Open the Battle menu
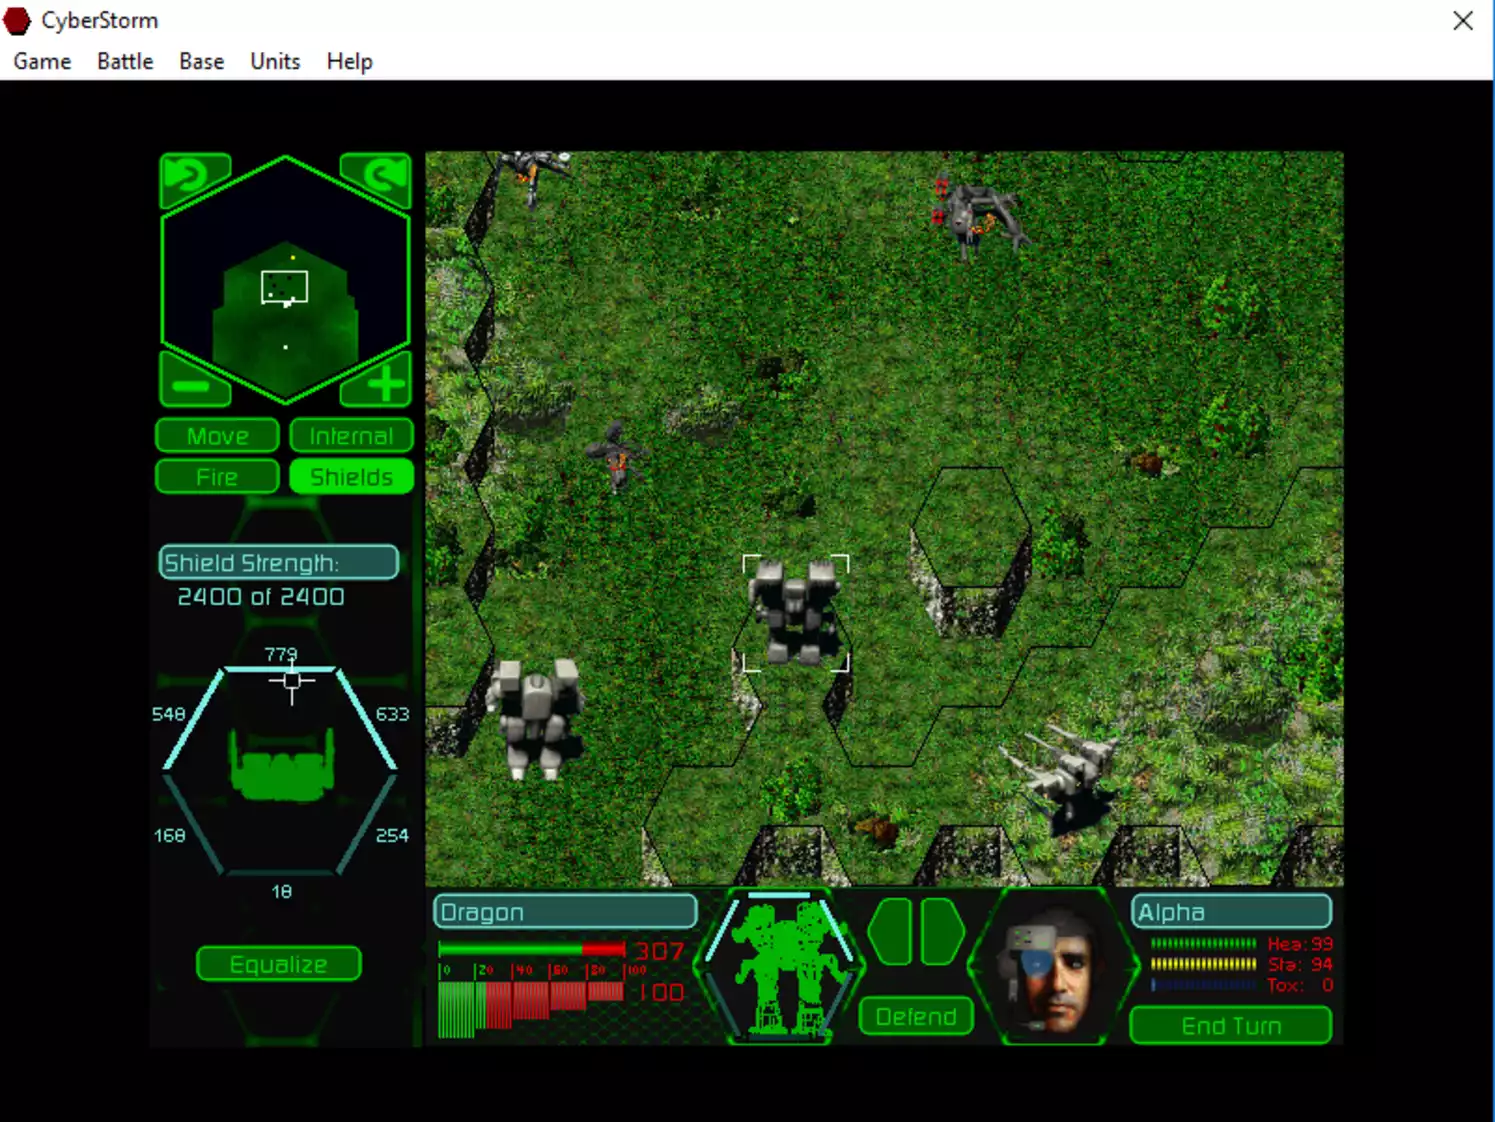The width and height of the screenshot is (1495, 1122). [x=124, y=61]
